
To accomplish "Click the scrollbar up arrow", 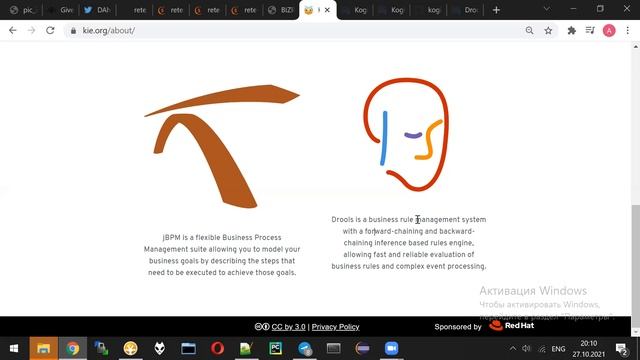I will tap(636, 47).
